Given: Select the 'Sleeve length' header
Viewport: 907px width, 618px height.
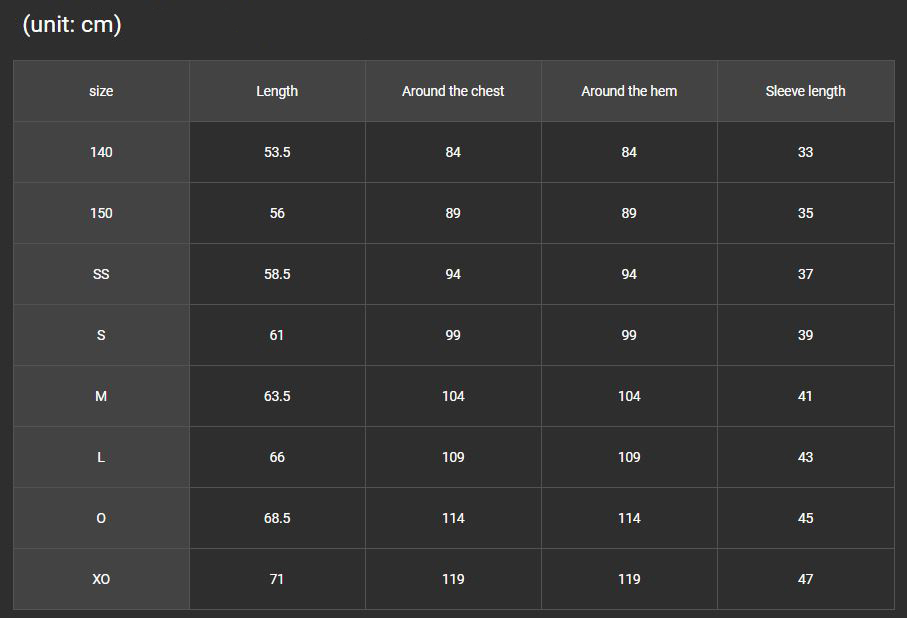Looking at the screenshot, I should [x=806, y=91].
